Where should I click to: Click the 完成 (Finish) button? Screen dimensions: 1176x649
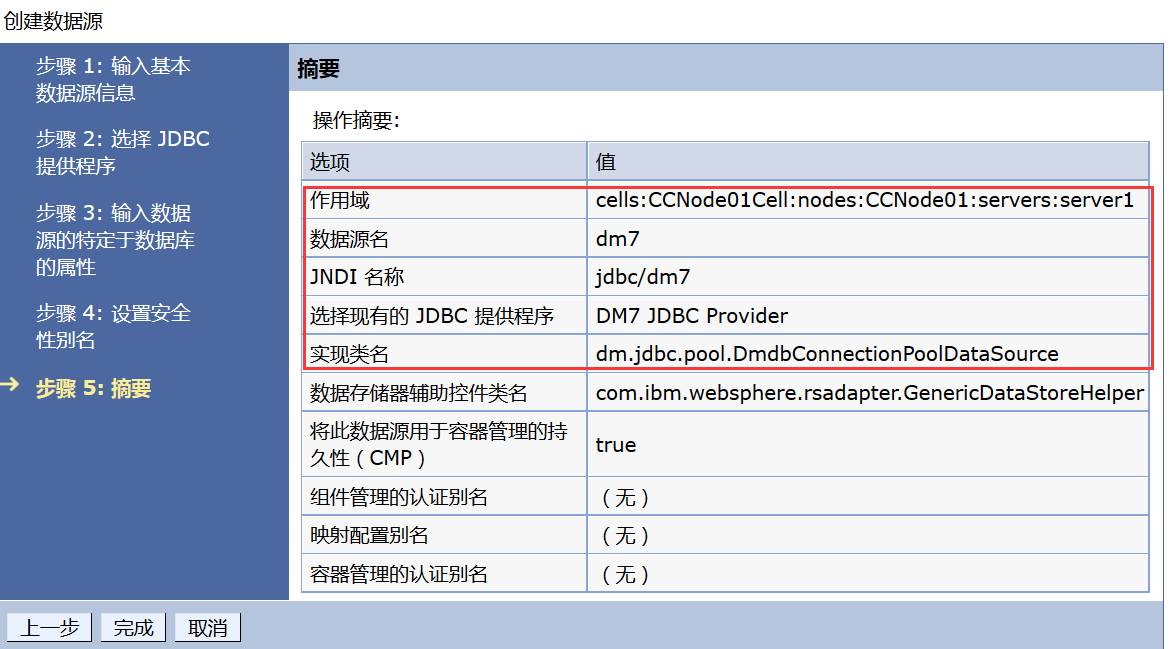(x=133, y=627)
